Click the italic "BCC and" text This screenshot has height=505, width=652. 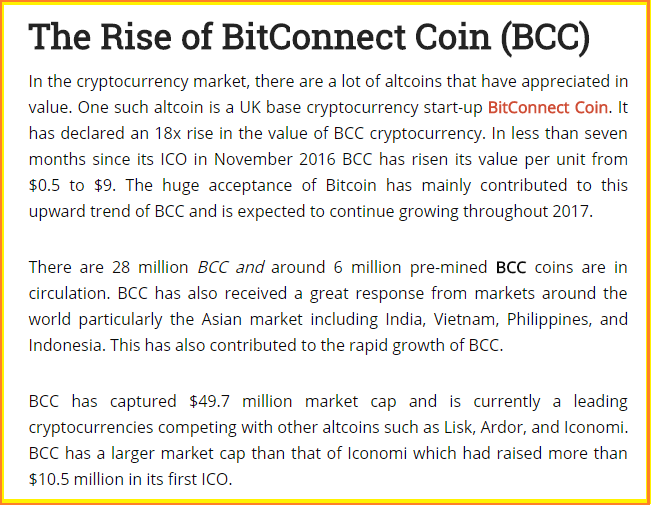point(231,267)
